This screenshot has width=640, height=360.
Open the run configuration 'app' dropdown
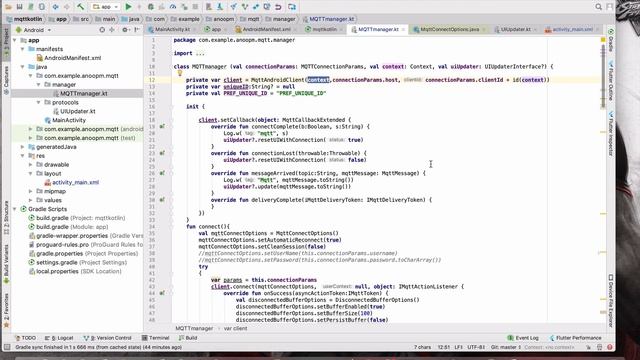click(x=105, y=7)
